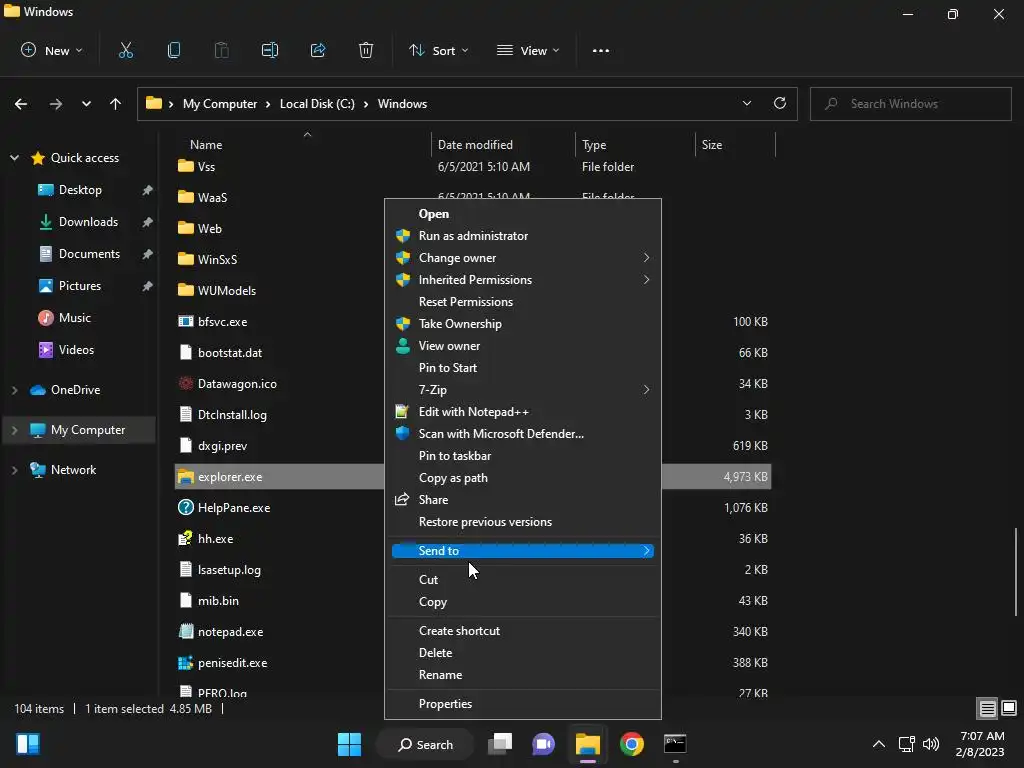Screen dimensions: 1024x768
Task: Click the Delete trash icon in toolbar
Action: [x=366, y=50]
